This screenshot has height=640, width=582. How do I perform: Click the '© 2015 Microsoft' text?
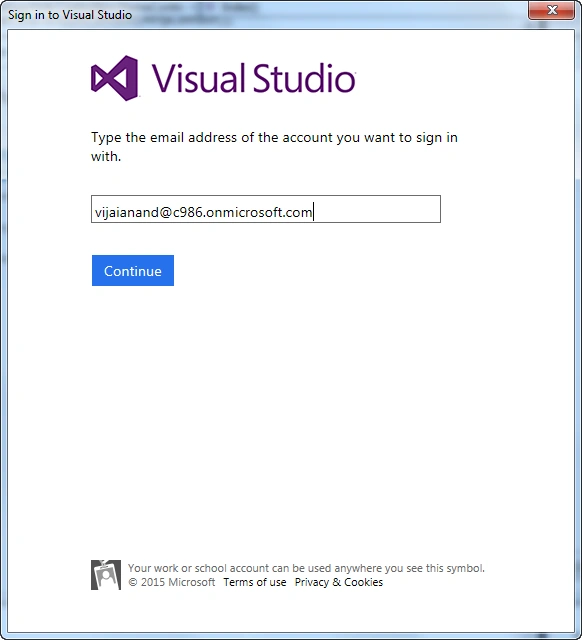171,582
